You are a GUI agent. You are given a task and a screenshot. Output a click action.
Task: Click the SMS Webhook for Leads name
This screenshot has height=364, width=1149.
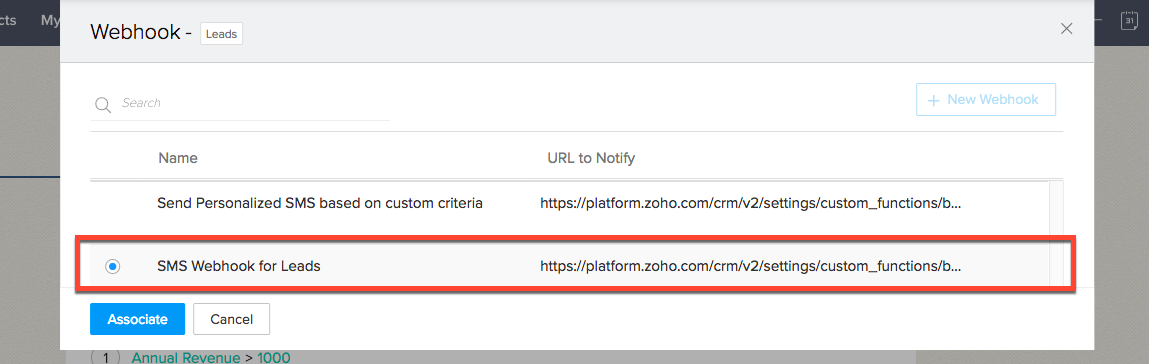(x=239, y=267)
